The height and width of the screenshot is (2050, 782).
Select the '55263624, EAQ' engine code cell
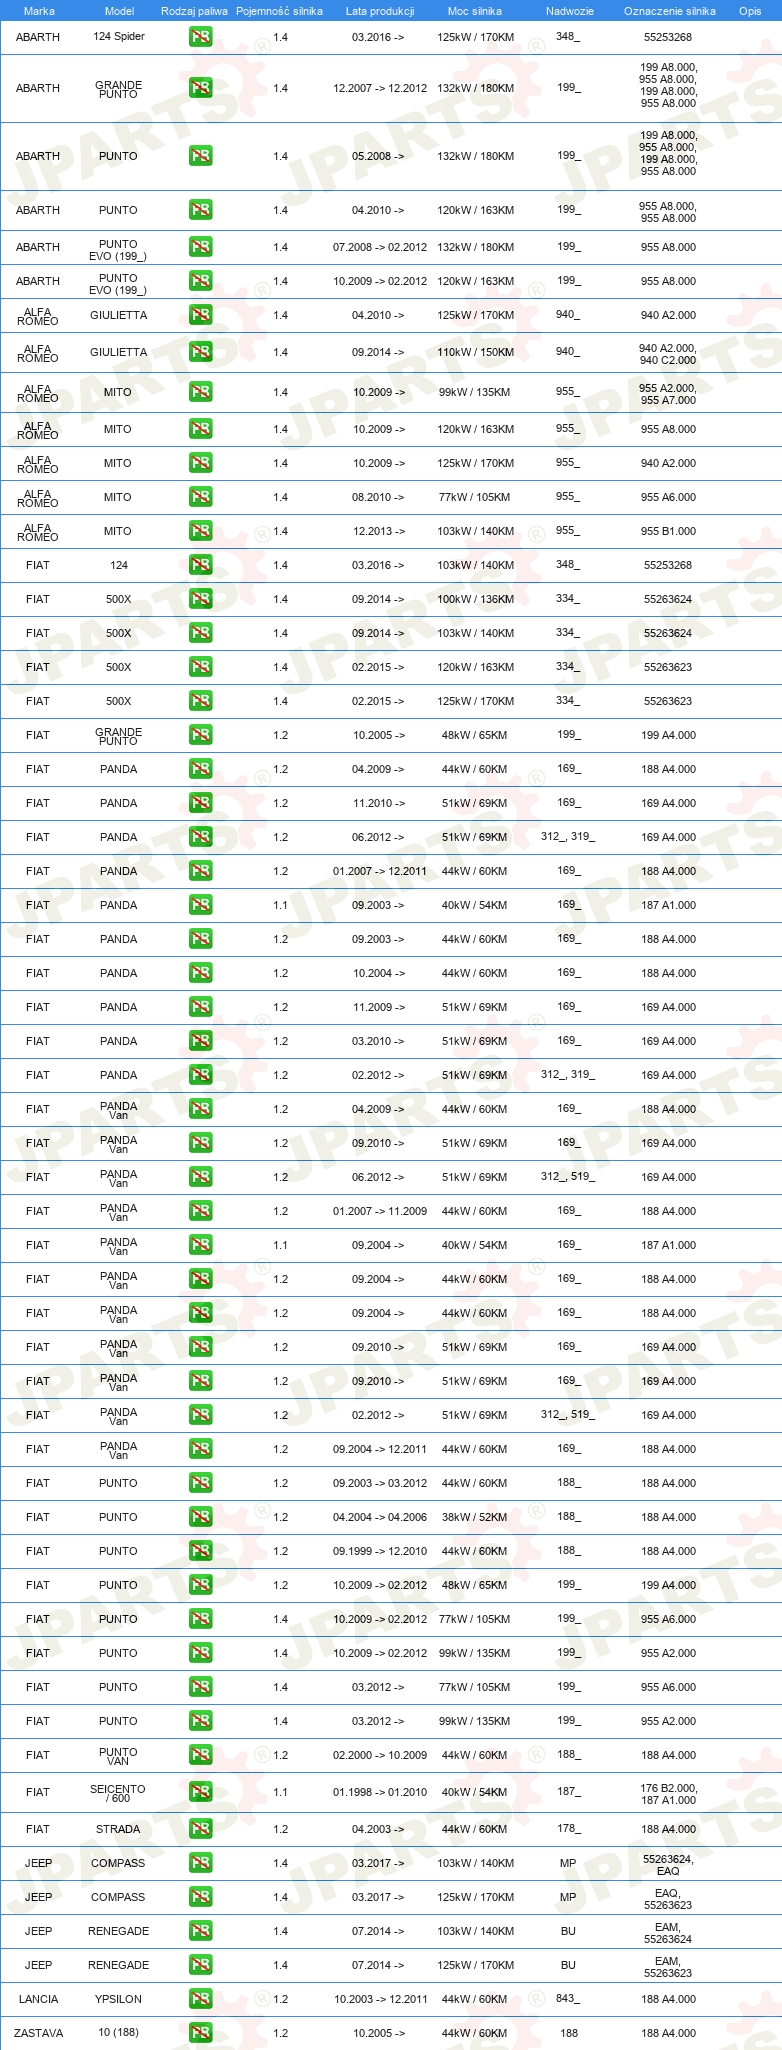click(668, 1865)
